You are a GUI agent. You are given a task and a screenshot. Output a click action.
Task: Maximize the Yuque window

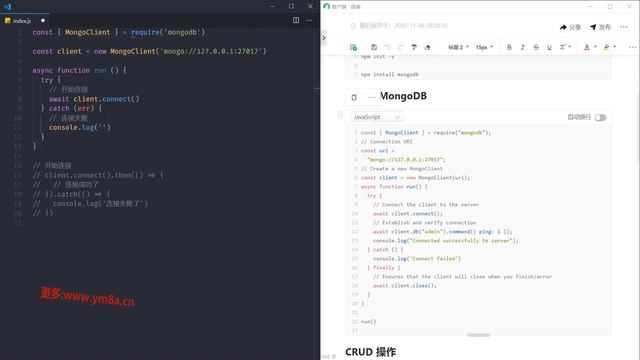click(610, 7)
